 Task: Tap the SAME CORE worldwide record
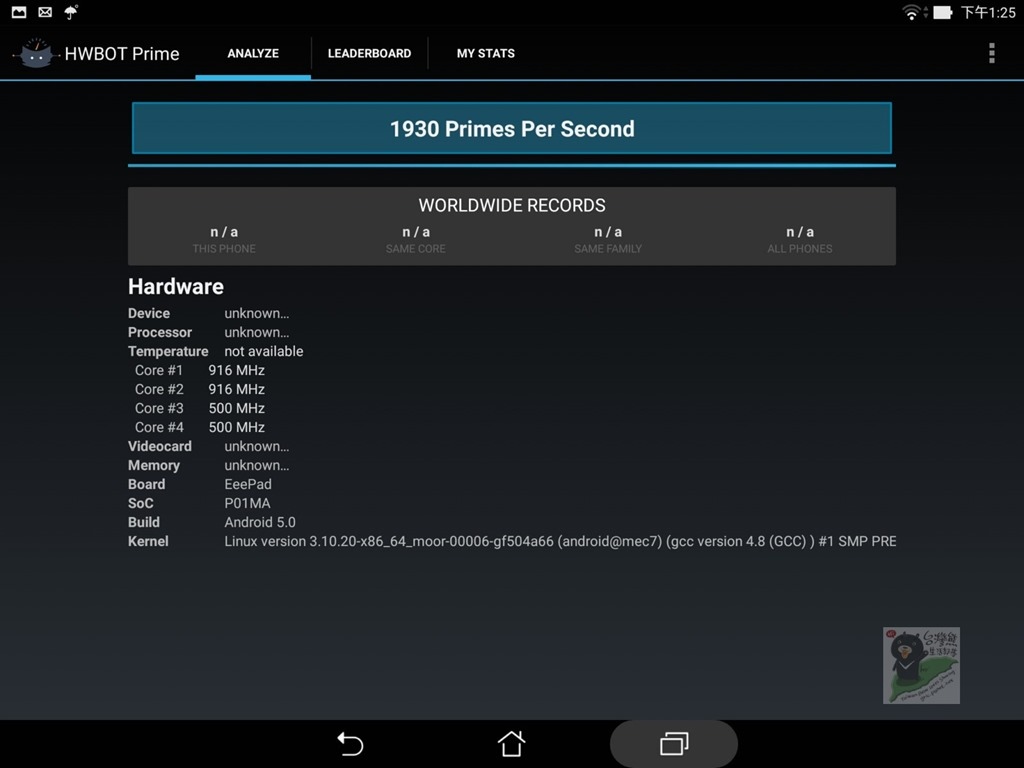416,240
